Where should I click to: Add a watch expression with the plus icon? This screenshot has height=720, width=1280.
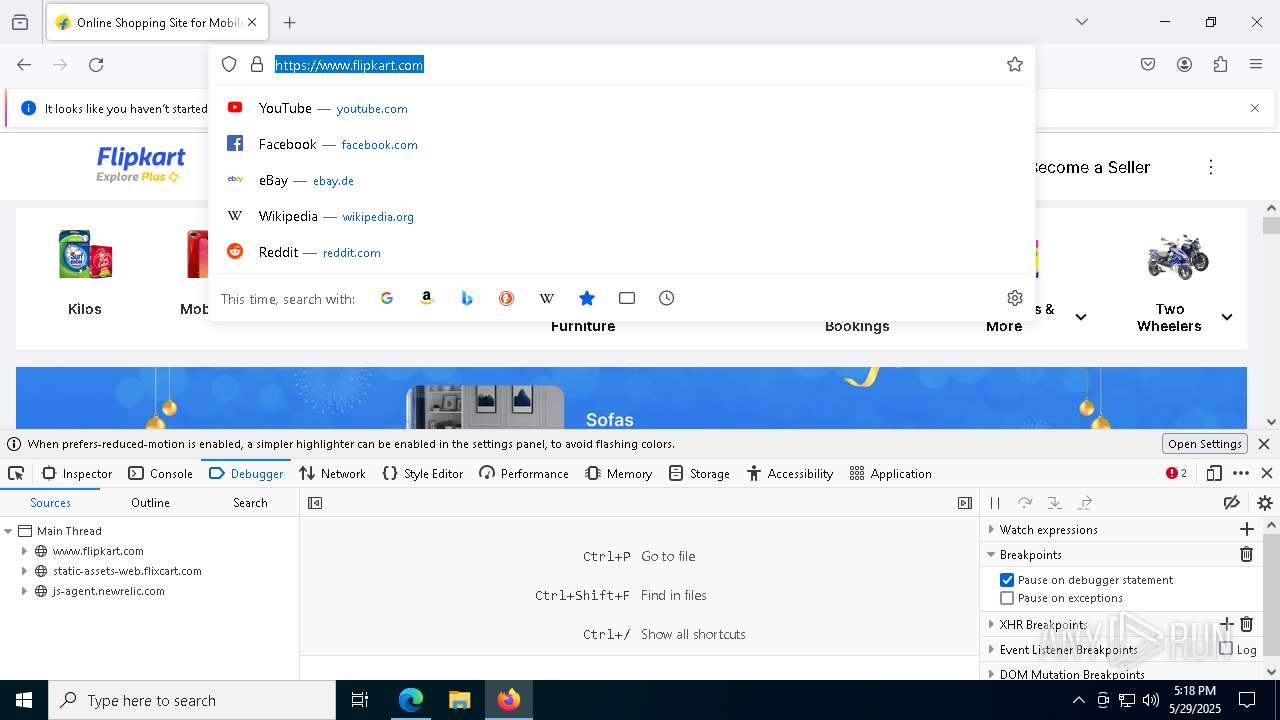tap(1247, 529)
